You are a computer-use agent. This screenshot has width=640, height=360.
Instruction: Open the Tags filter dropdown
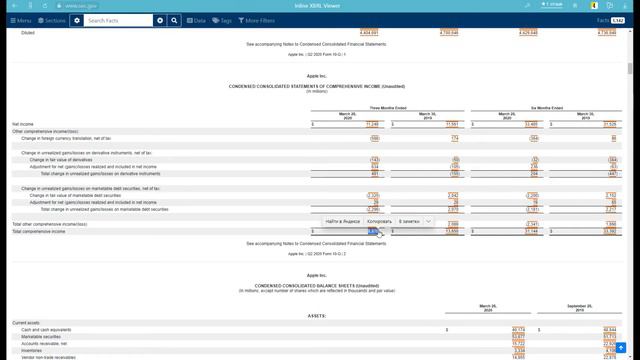point(222,20)
